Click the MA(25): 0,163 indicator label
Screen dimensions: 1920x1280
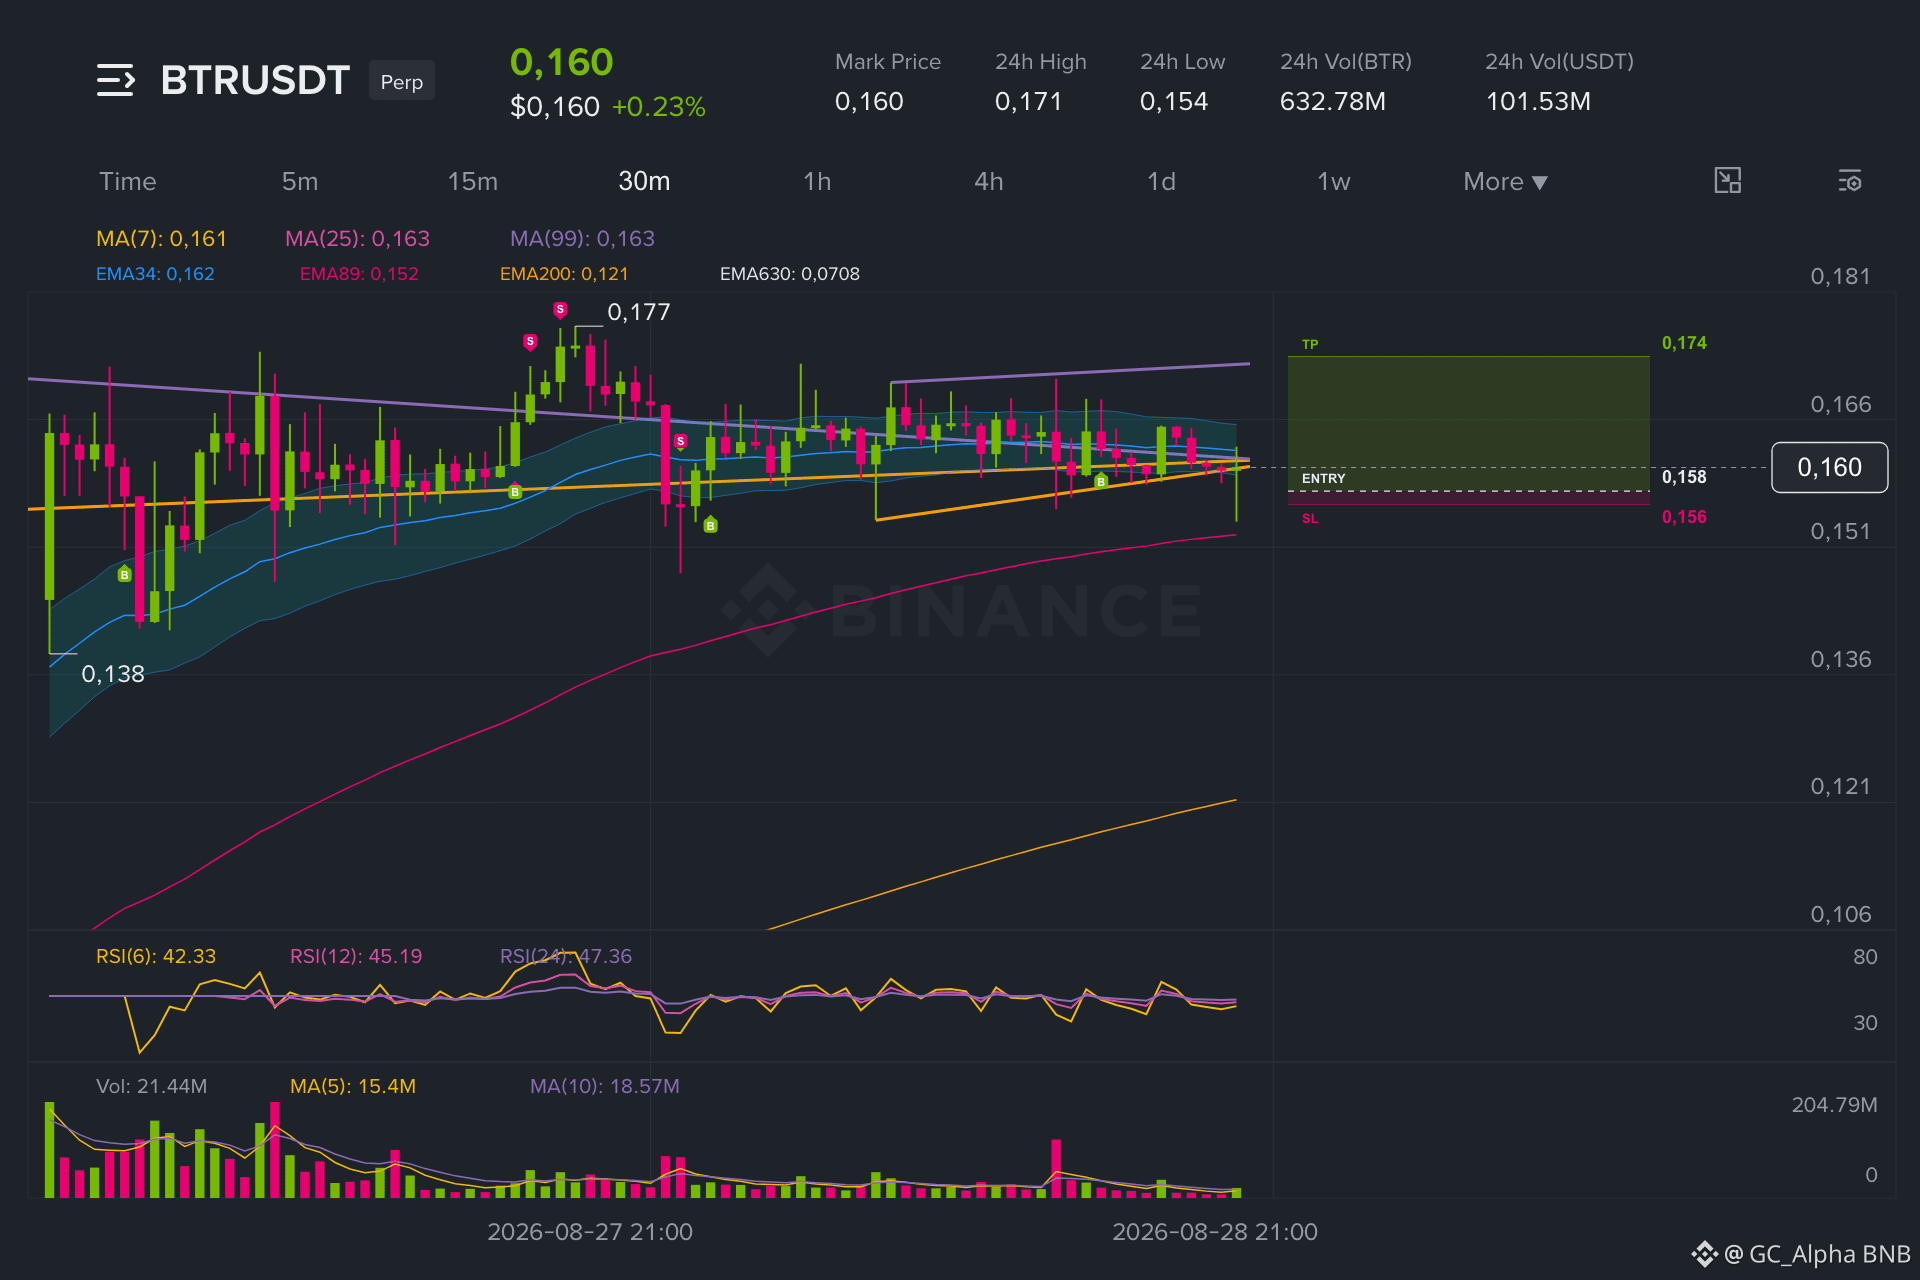[357, 238]
